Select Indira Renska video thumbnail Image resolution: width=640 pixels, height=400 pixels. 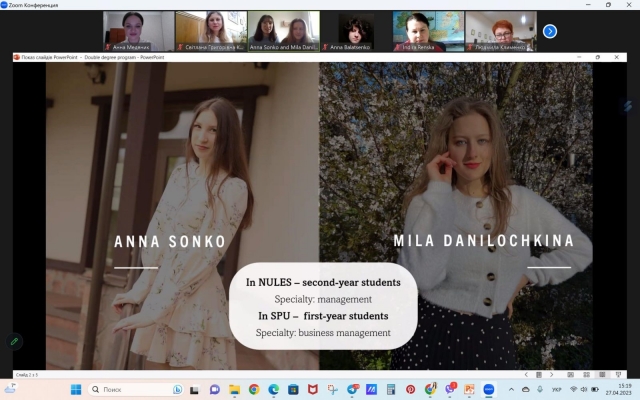(428, 31)
